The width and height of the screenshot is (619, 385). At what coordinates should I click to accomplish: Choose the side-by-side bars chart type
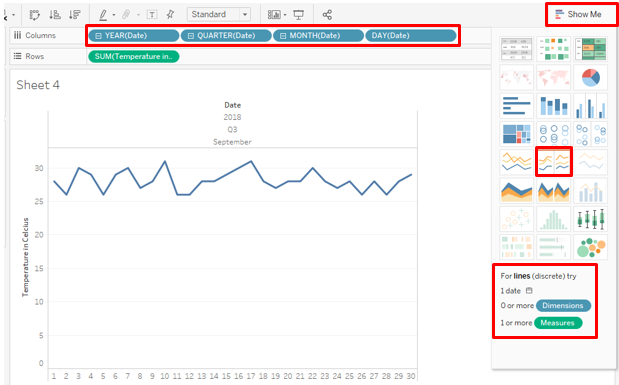[x=591, y=106]
